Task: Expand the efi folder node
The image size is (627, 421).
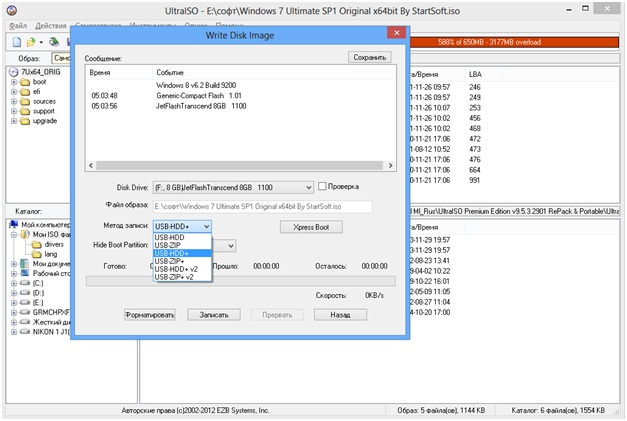Action: click(14, 92)
